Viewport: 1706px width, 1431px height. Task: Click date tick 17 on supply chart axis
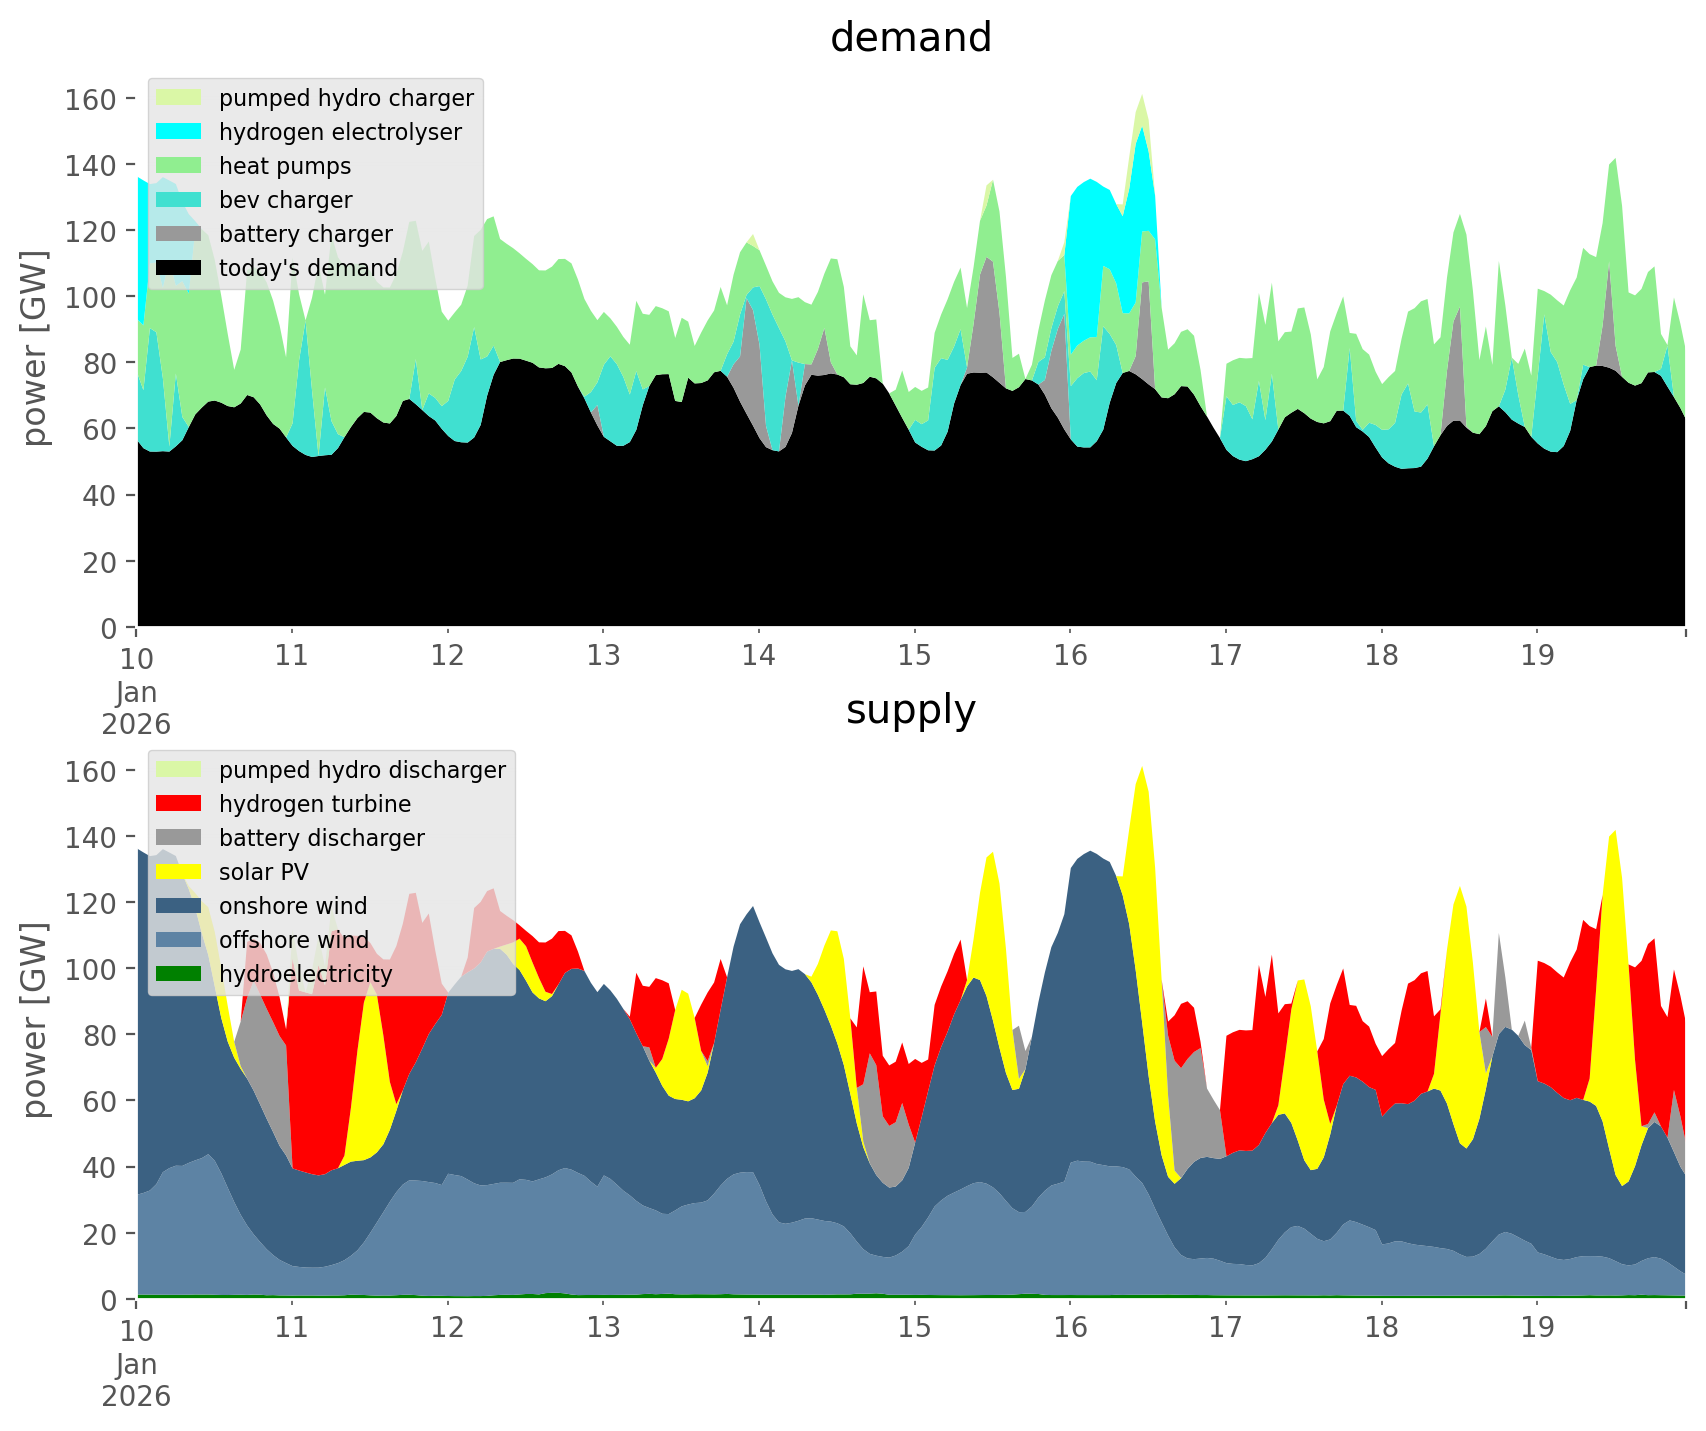[1225, 1328]
